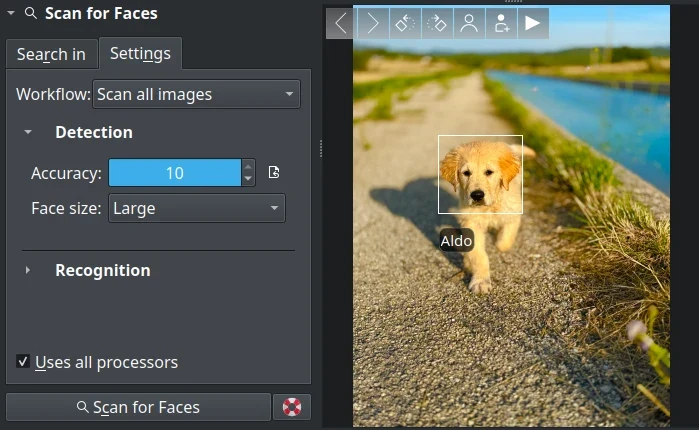The width and height of the screenshot is (699, 430).
Task: Select the face region on the puppy
Action: (480, 175)
